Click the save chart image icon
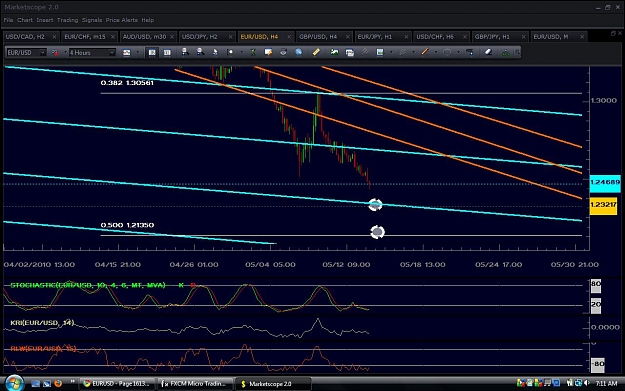Viewport: 625px width, 391px height. pyautogui.click(x=334, y=52)
